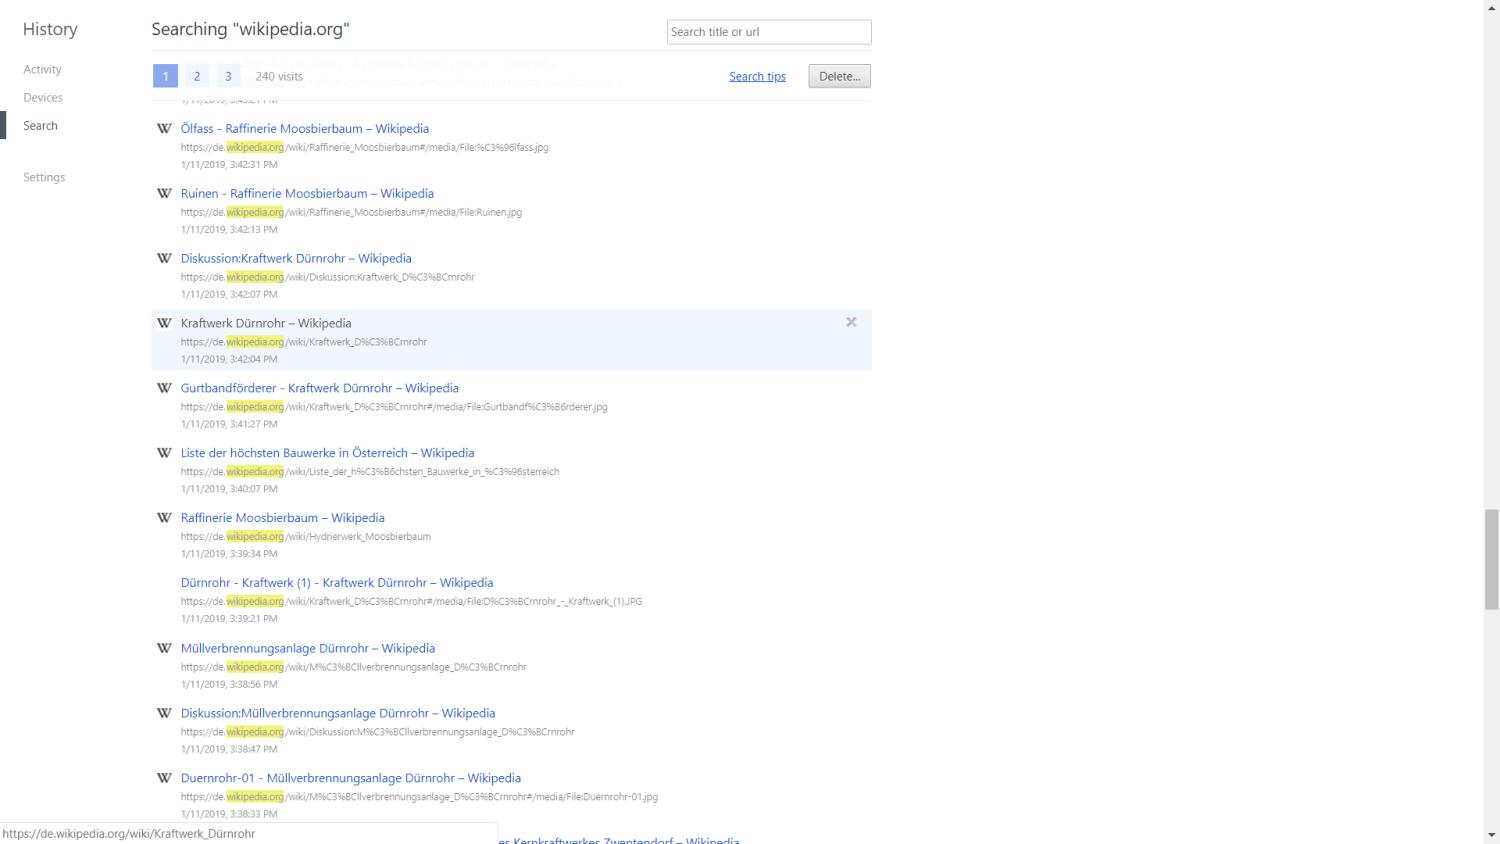1500x844 pixels.
Task: Open Activity section in History sidebar
Action: click(x=42, y=69)
